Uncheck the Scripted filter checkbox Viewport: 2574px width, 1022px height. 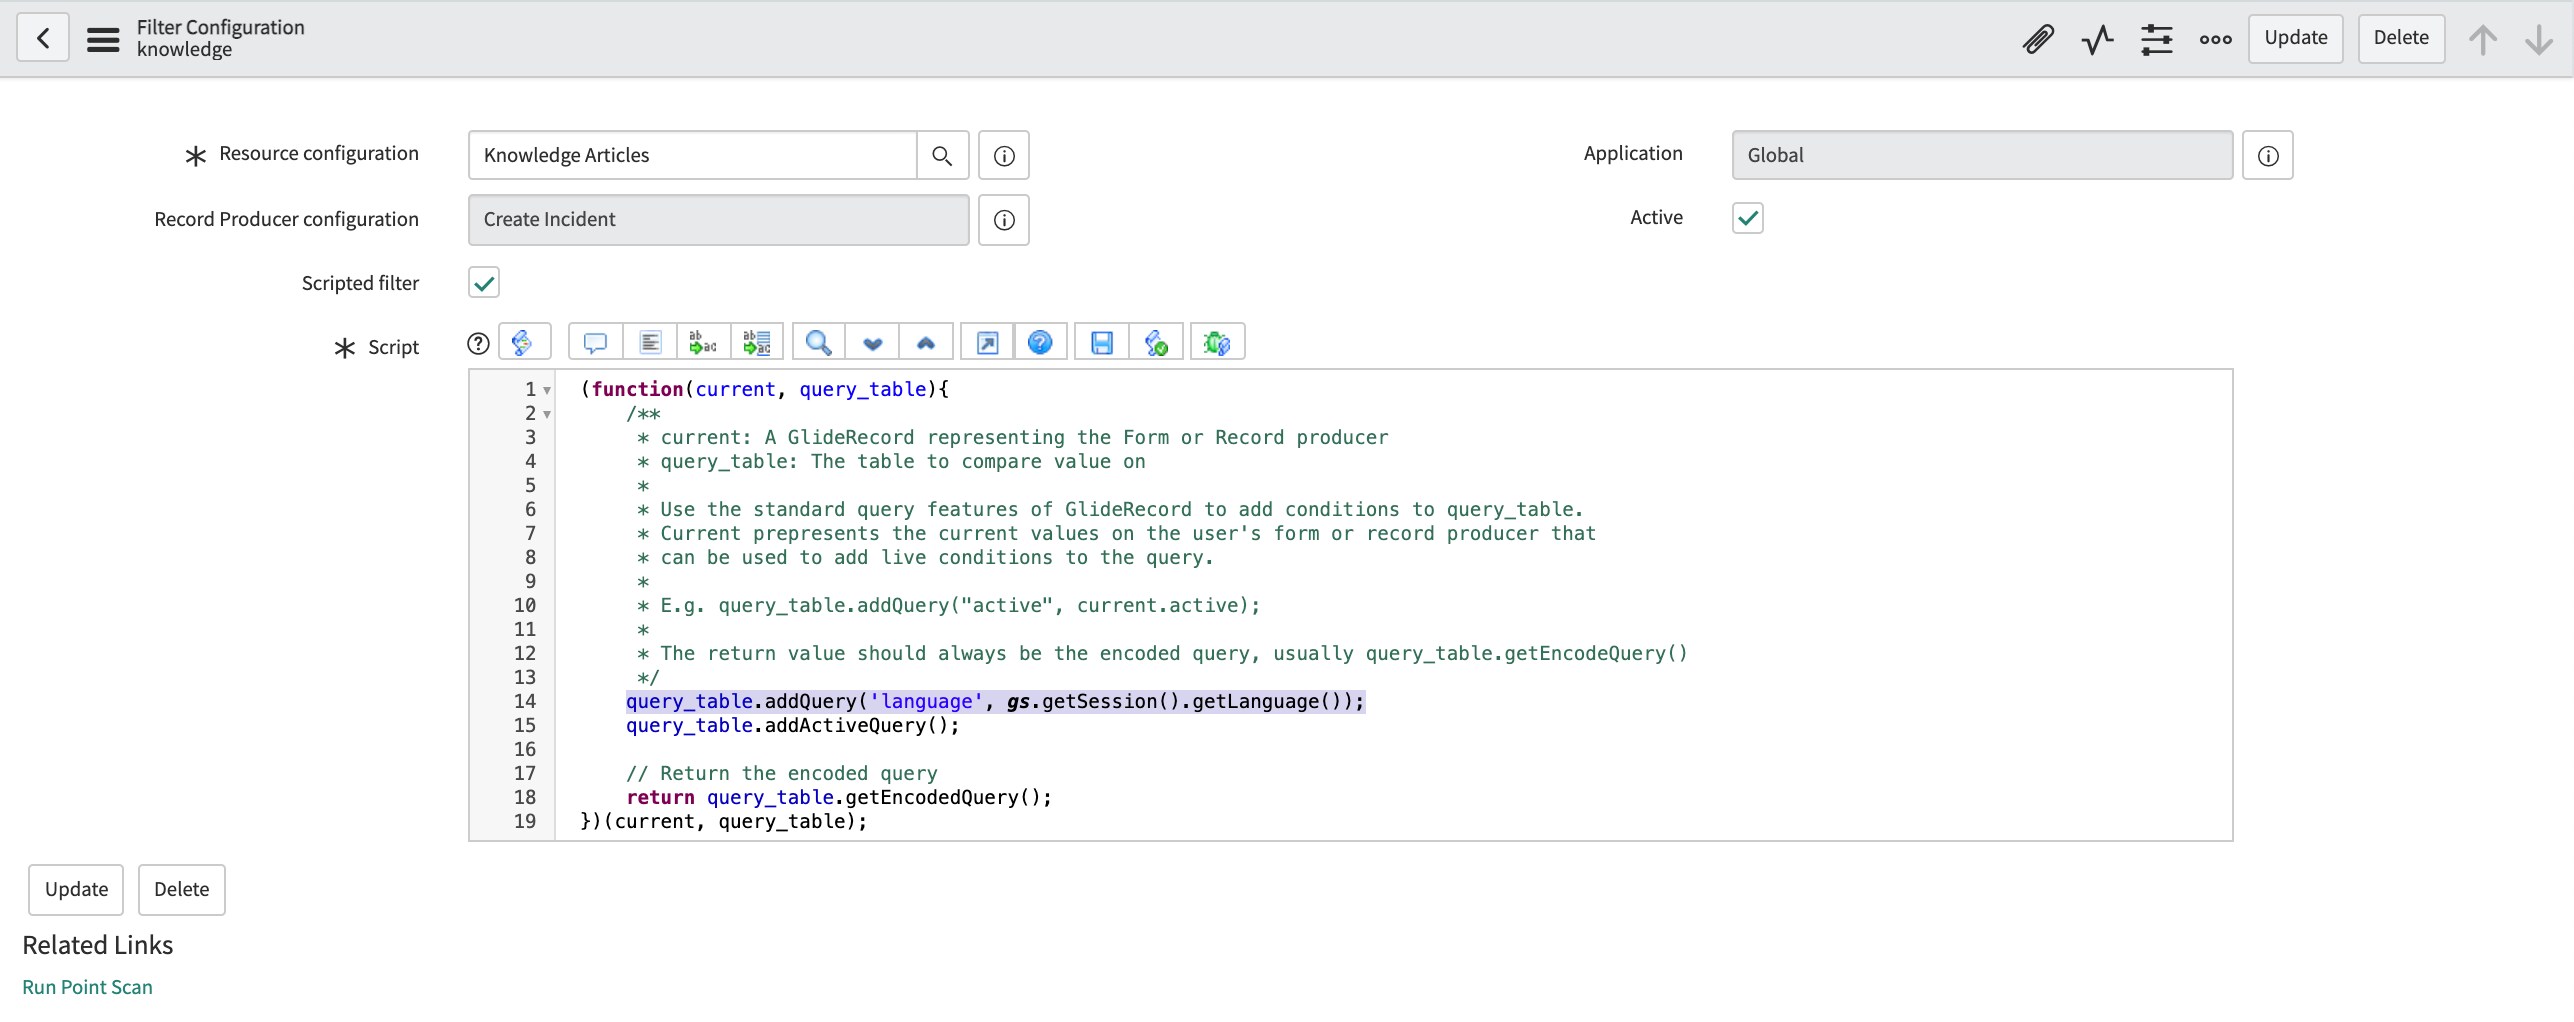(484, 283)
